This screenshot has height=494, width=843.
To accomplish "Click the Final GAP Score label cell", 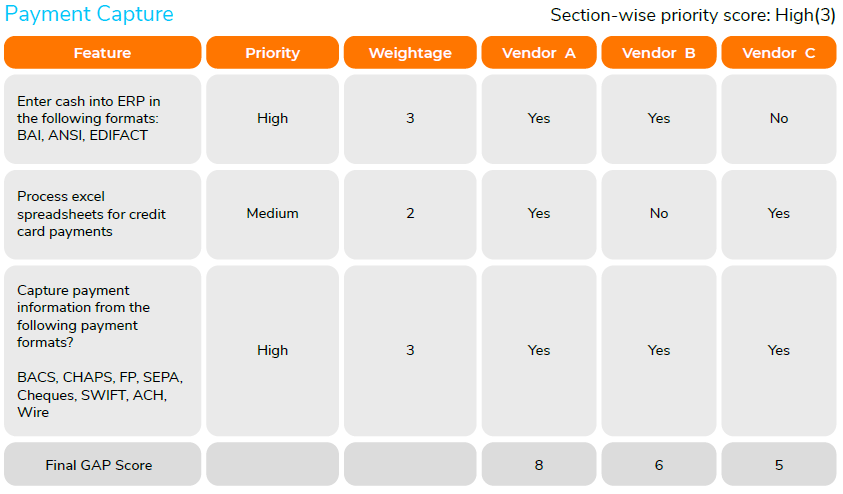I will click(102, 465).
